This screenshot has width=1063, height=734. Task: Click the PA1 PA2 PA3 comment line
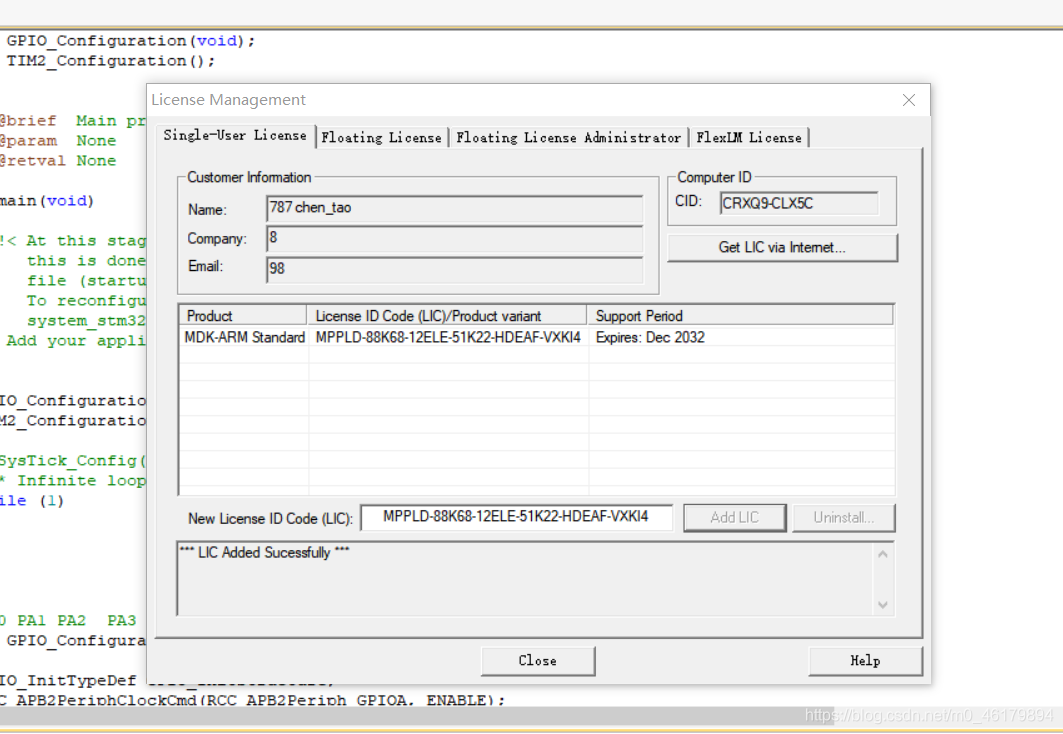click(x=68, y=620)
